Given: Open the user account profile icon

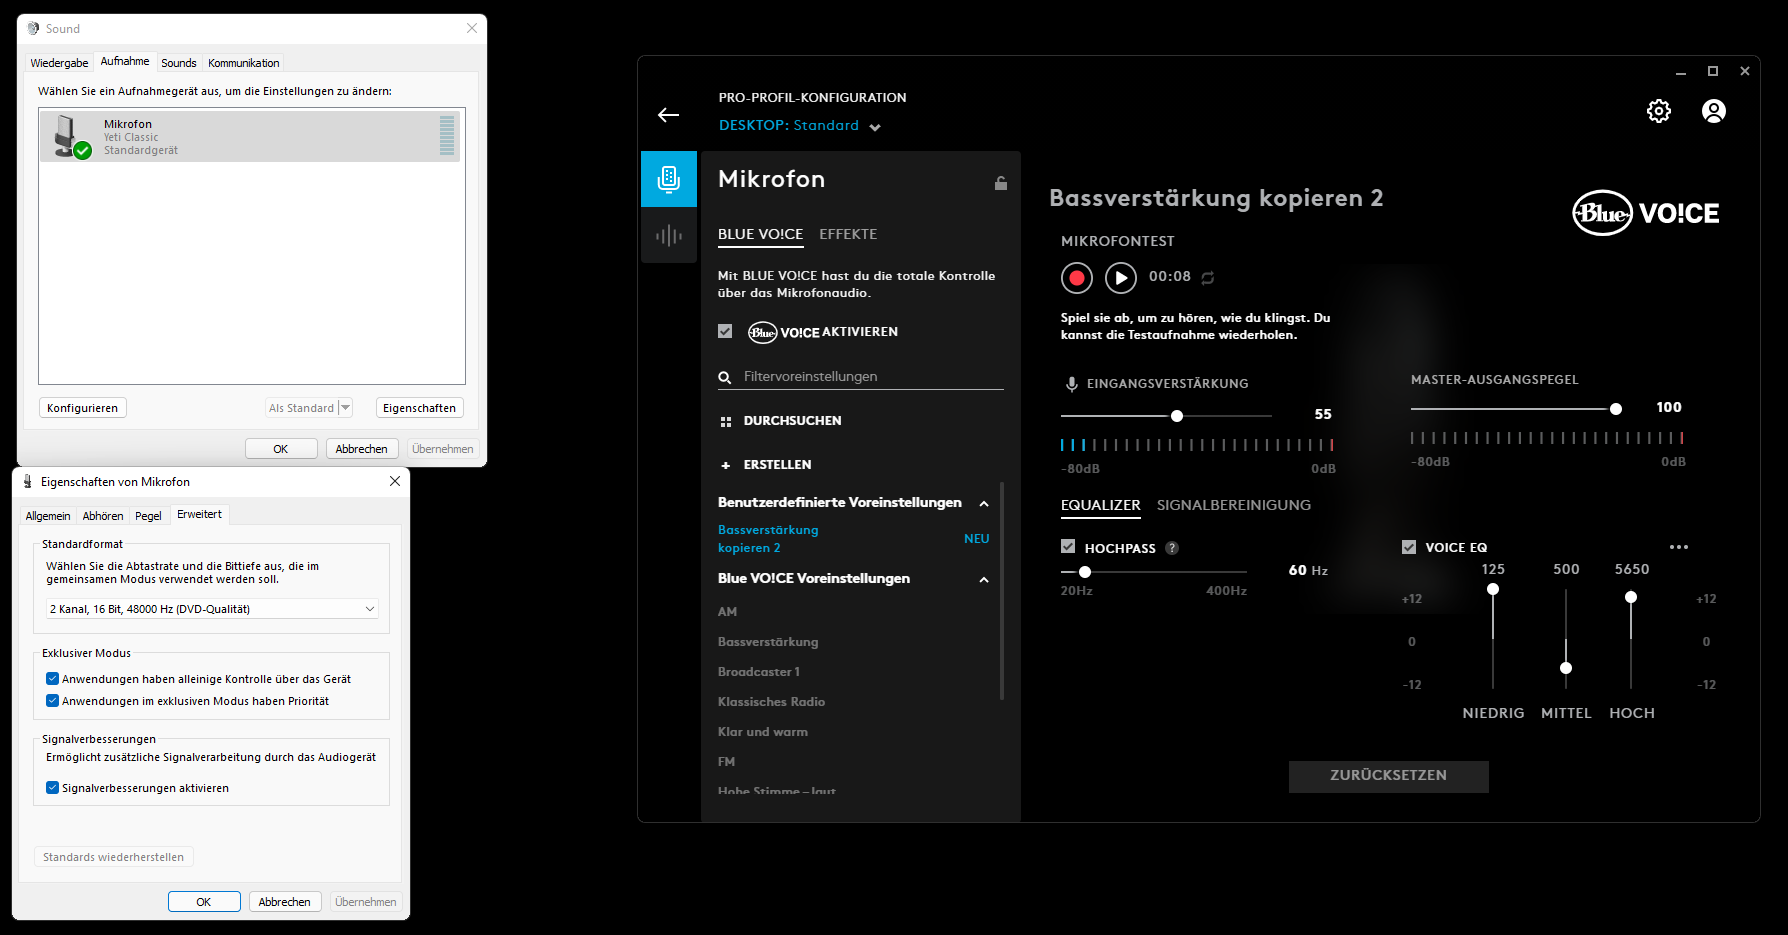Looking at the screenshot, I should point(1714,111).
